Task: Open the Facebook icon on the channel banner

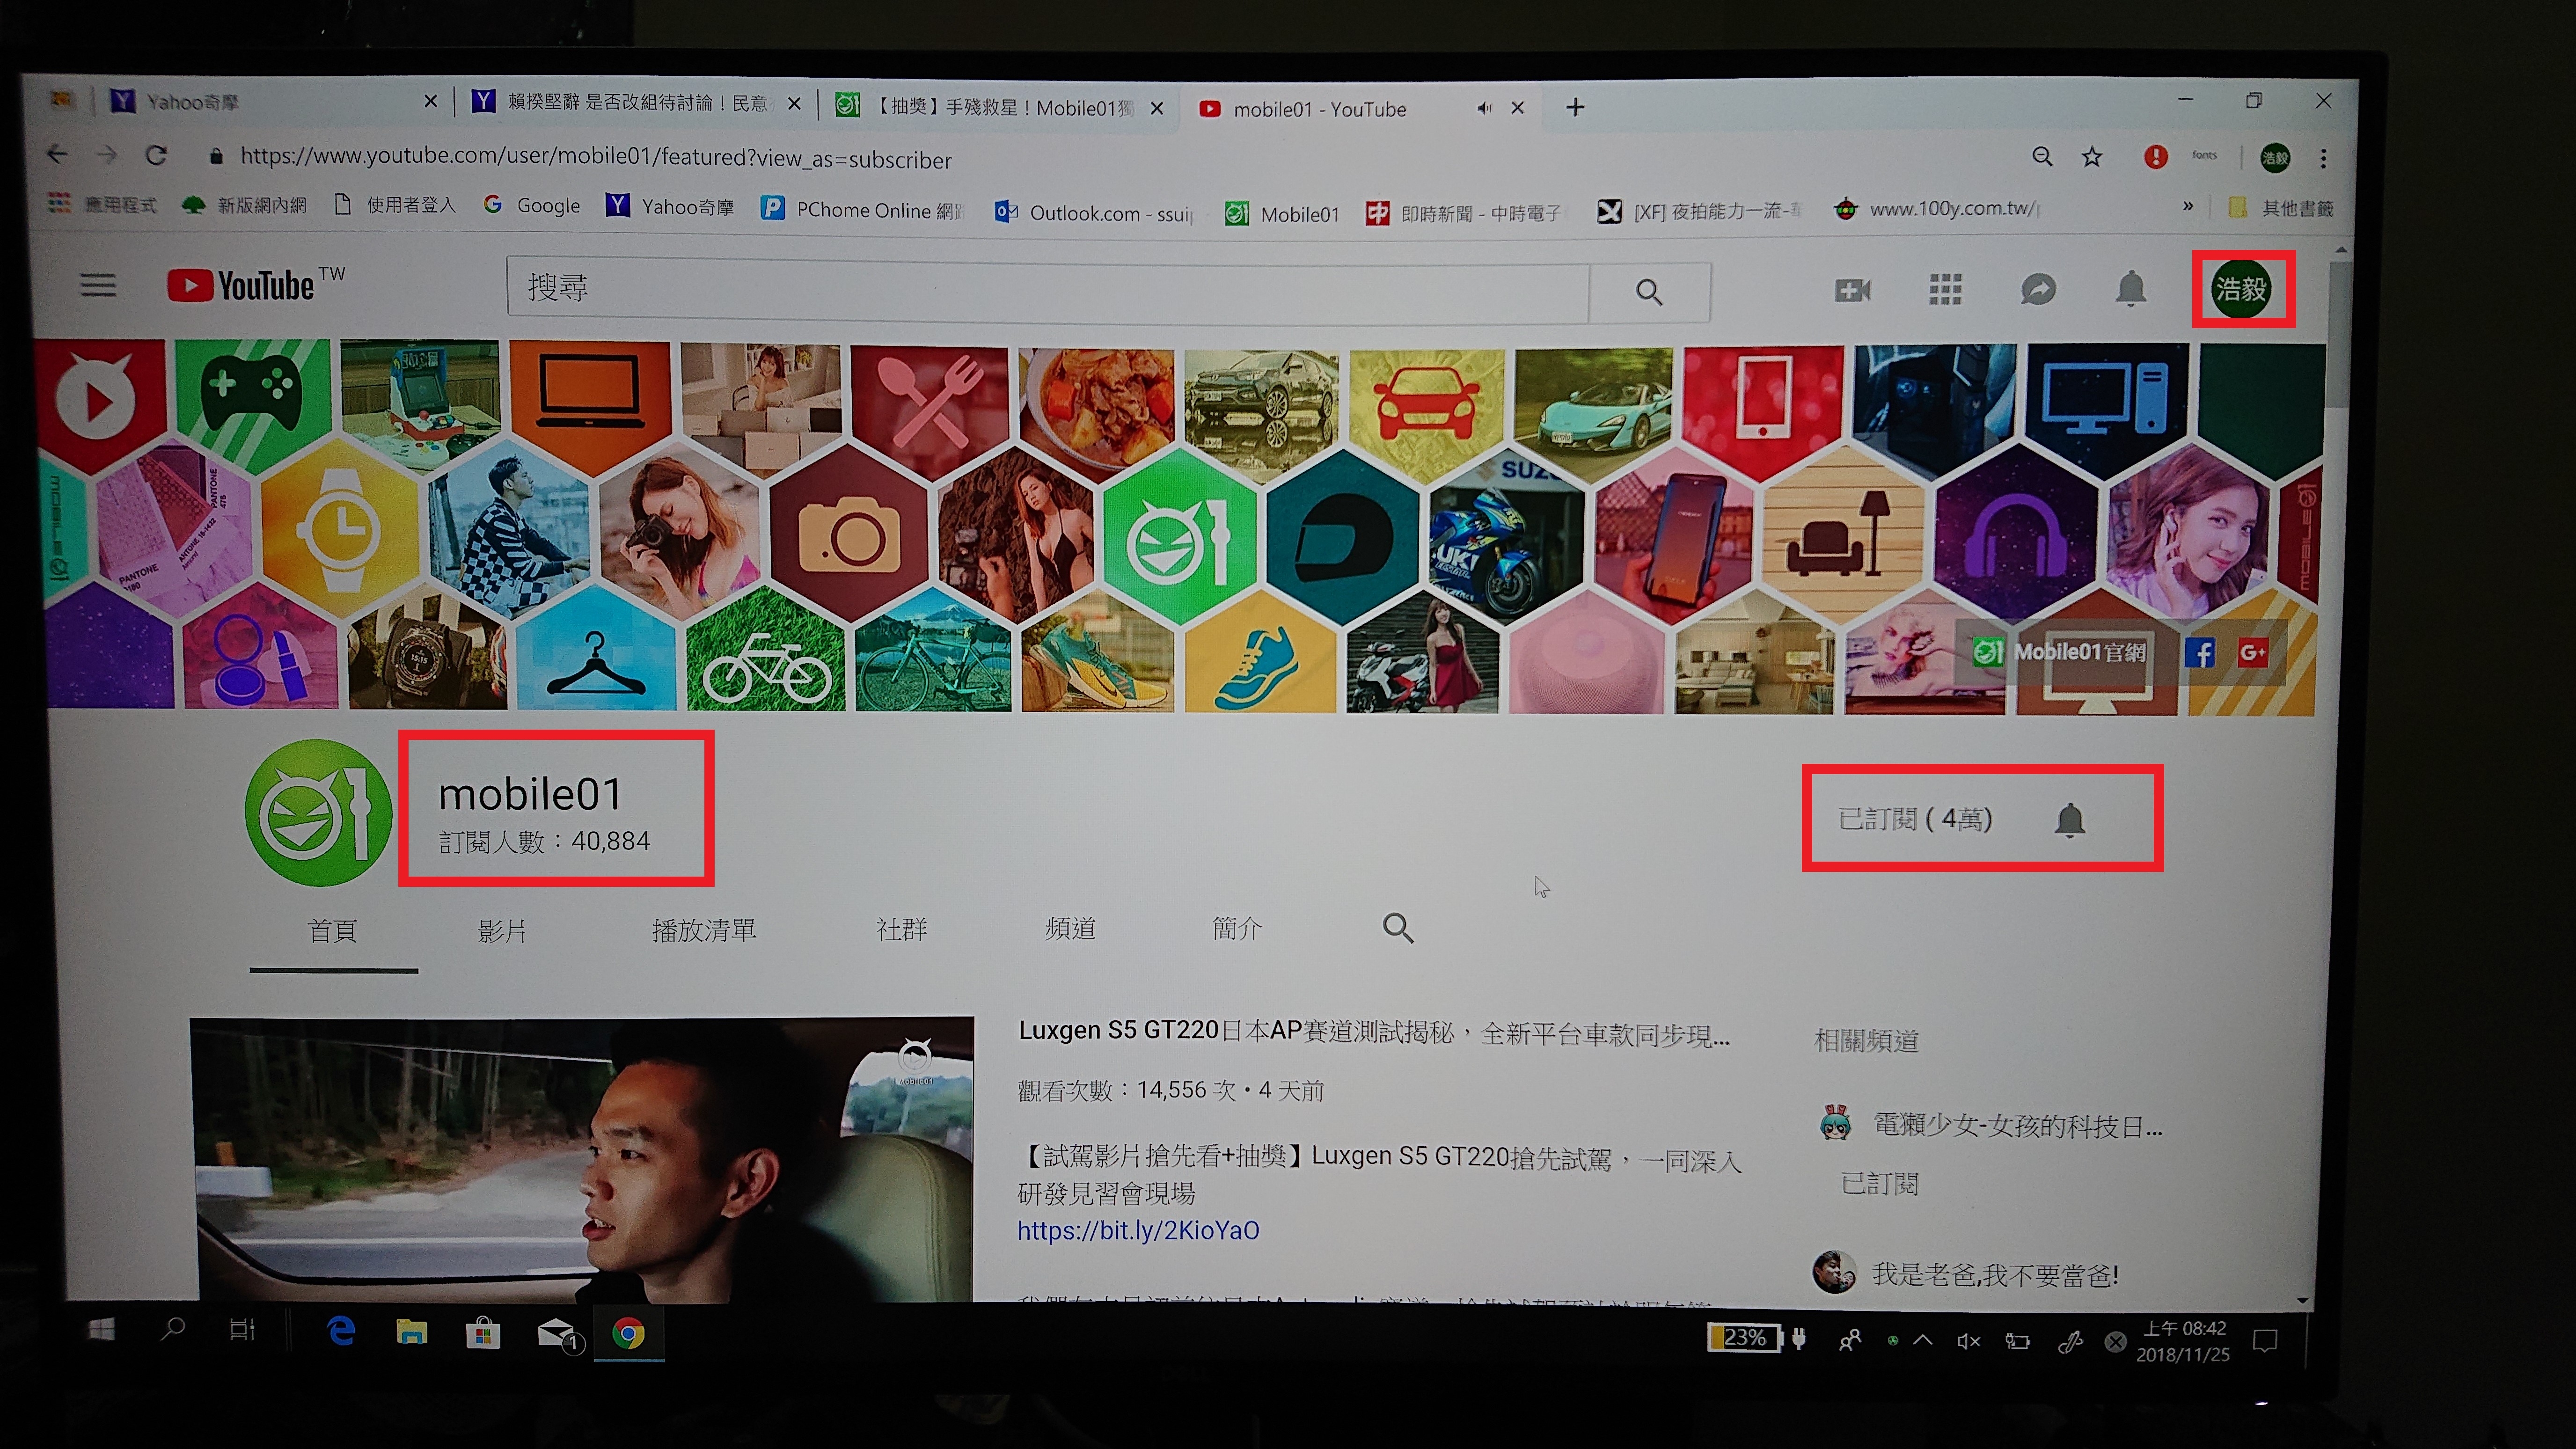Action: [2199, 653]
